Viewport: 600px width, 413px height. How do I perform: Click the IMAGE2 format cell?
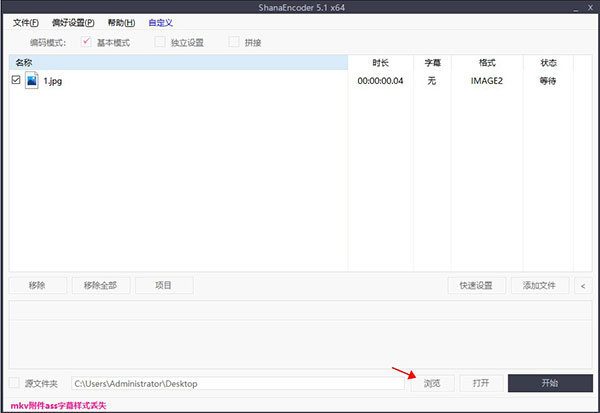coord(487,81)
